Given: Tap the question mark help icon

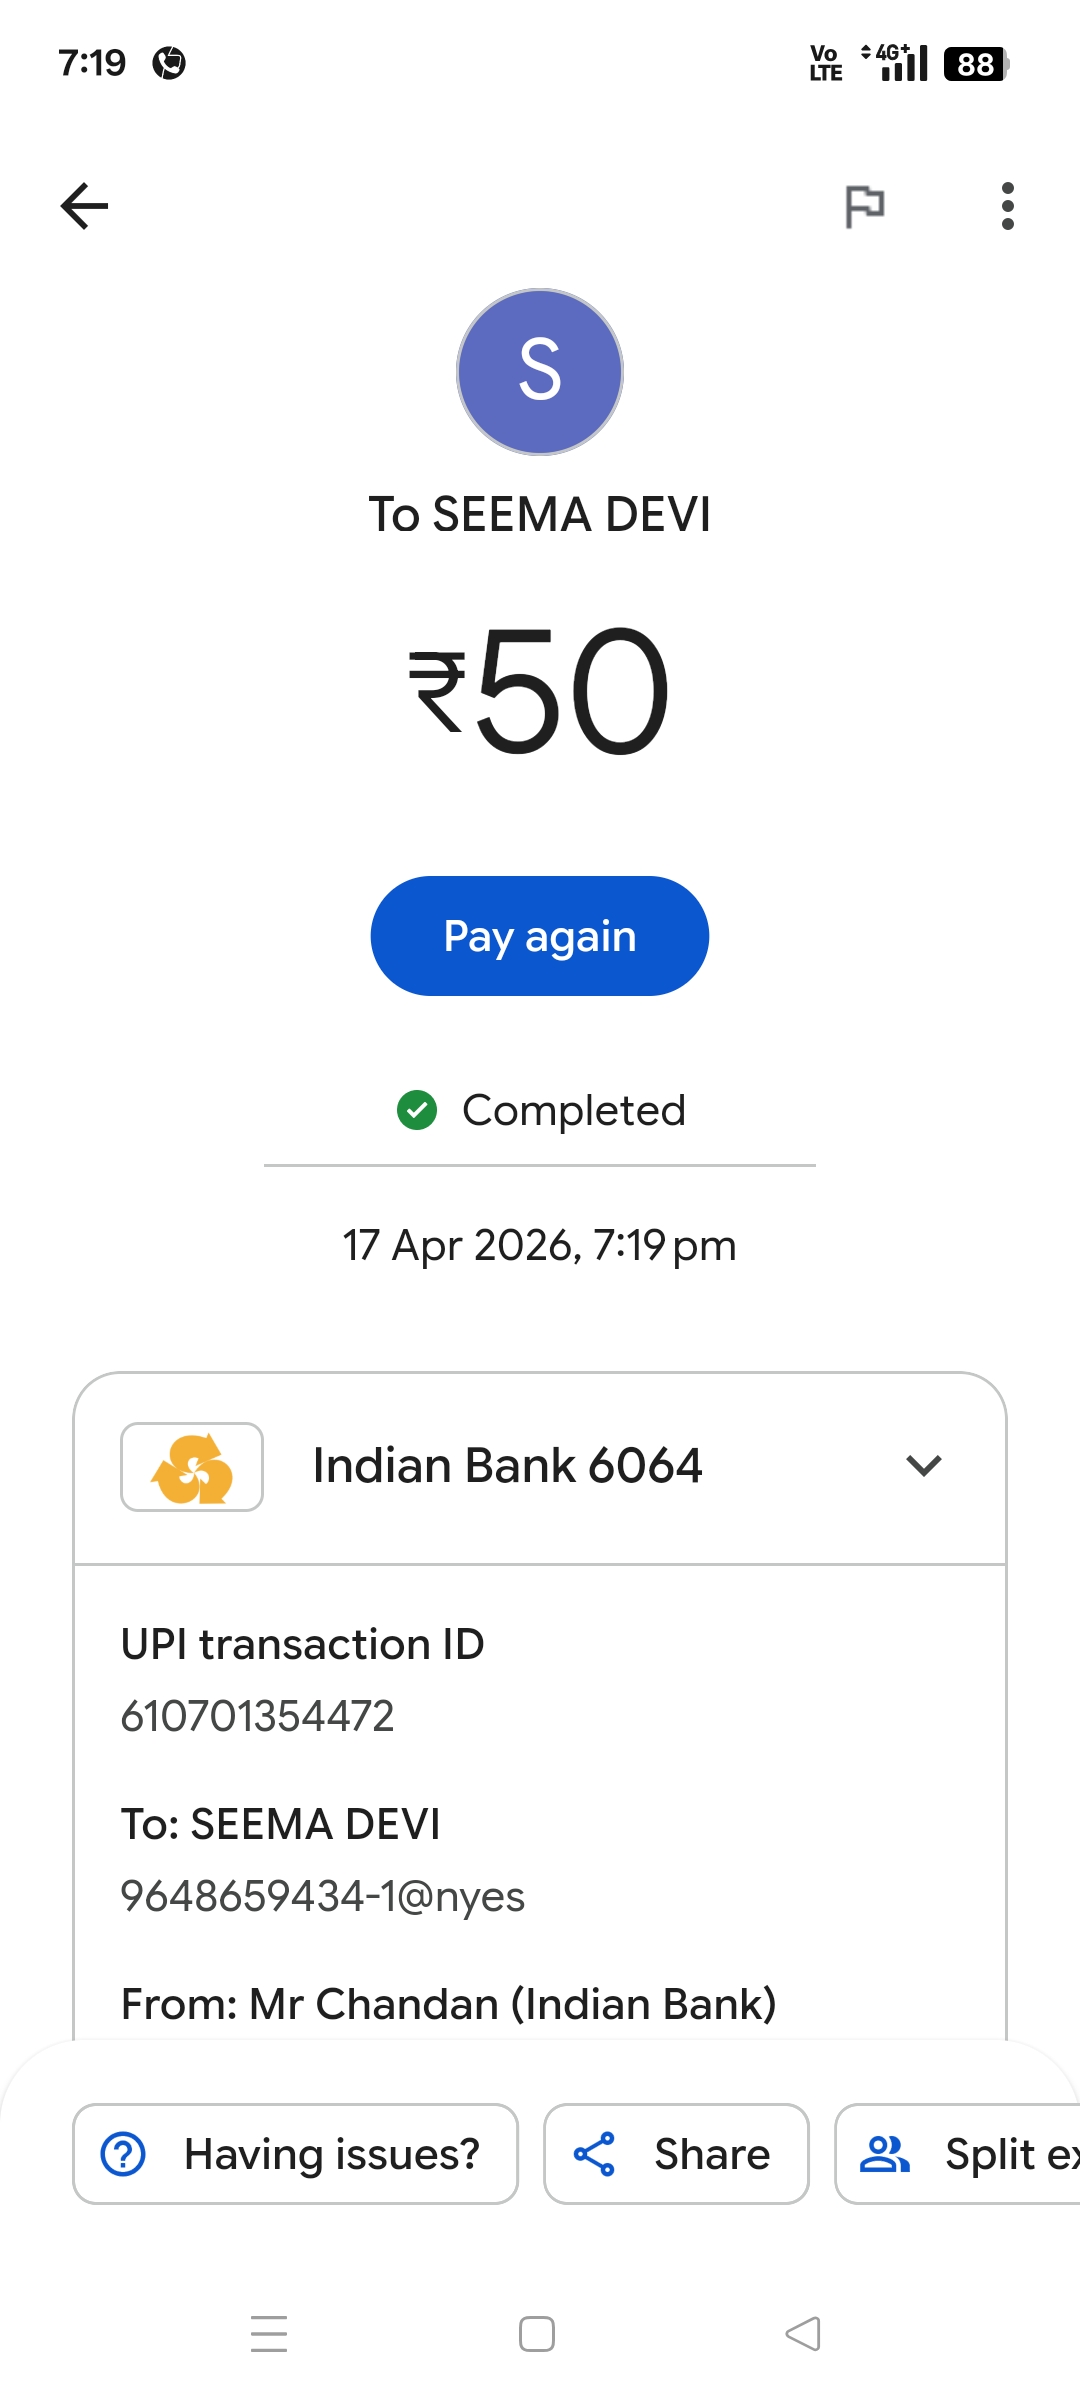Looking at the screenshot, I should (124, 2154).
